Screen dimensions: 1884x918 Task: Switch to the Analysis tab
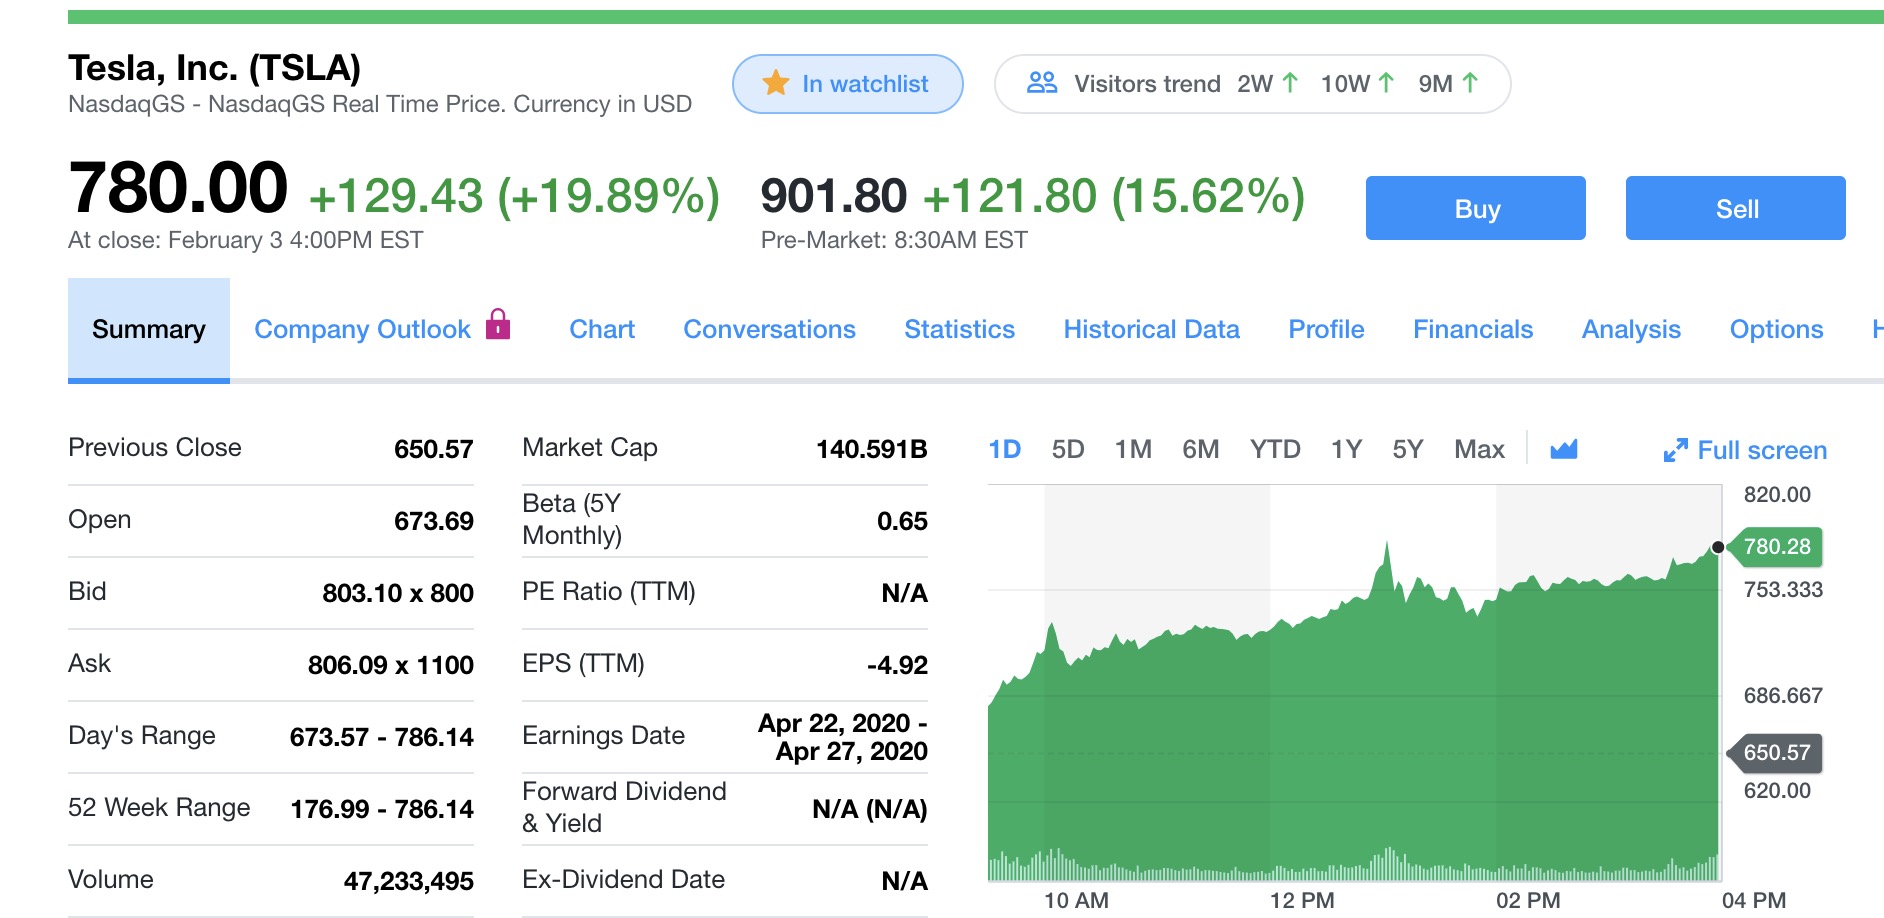(1632, 329)
